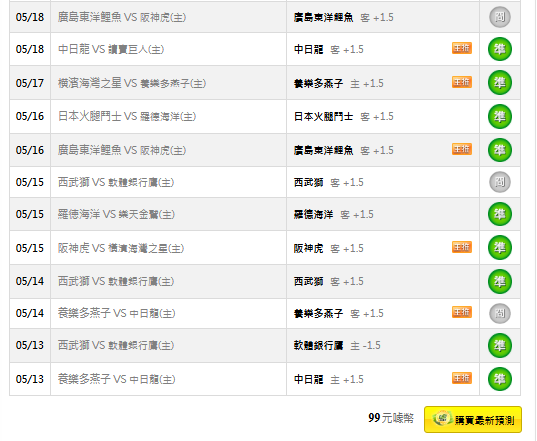
Task: Select 05/18 matchup 廣島東洋鯉魚 VS 阪神虎(主)
Action: point(122,17)
